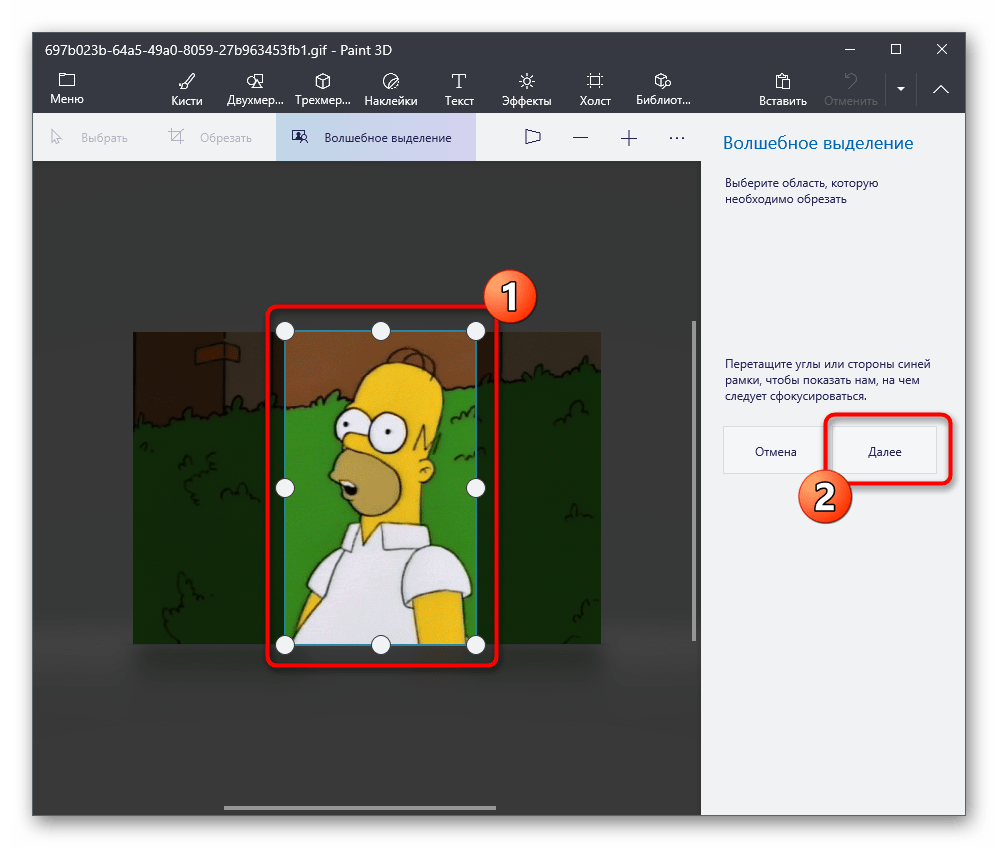Open the three-dots more options menu
The width and height of the screenshot is (998, 848).
677,138
